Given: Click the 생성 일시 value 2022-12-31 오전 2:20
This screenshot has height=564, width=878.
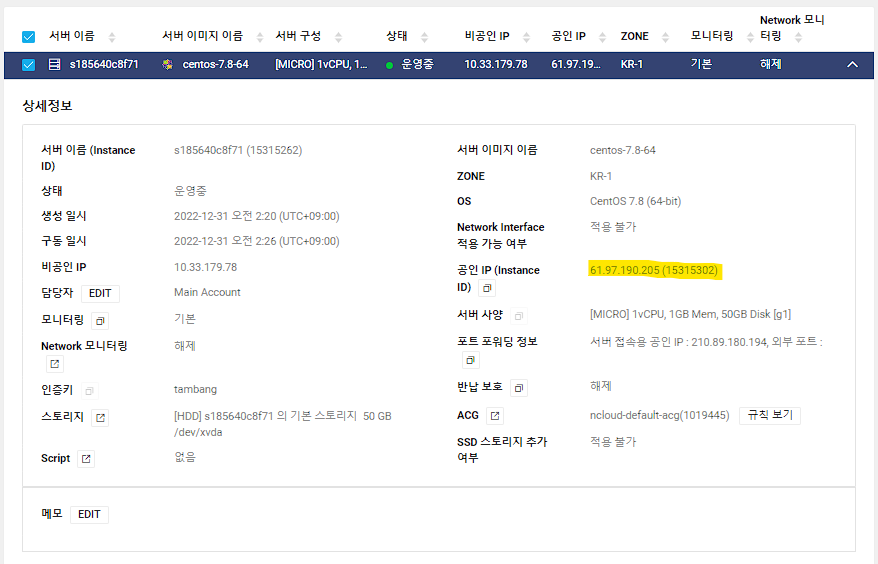Looking at the screenshot, I should click(x=256, y=216).
